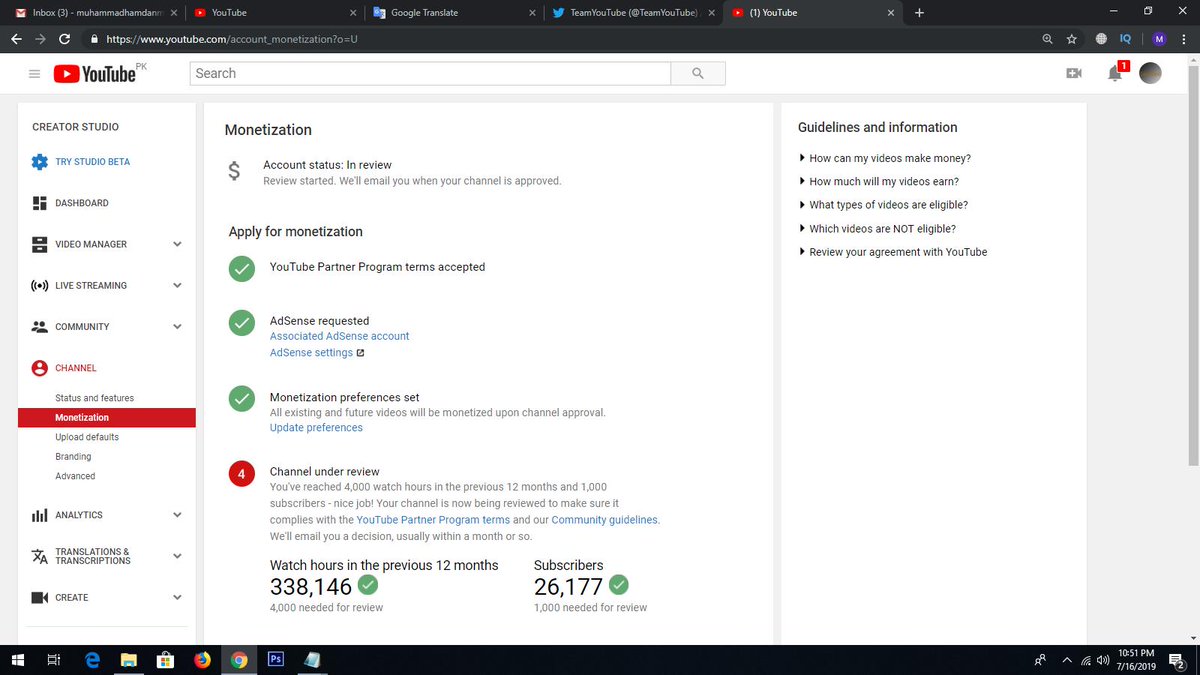Open File Explorer from the taskbar

(x=128, y=659)
